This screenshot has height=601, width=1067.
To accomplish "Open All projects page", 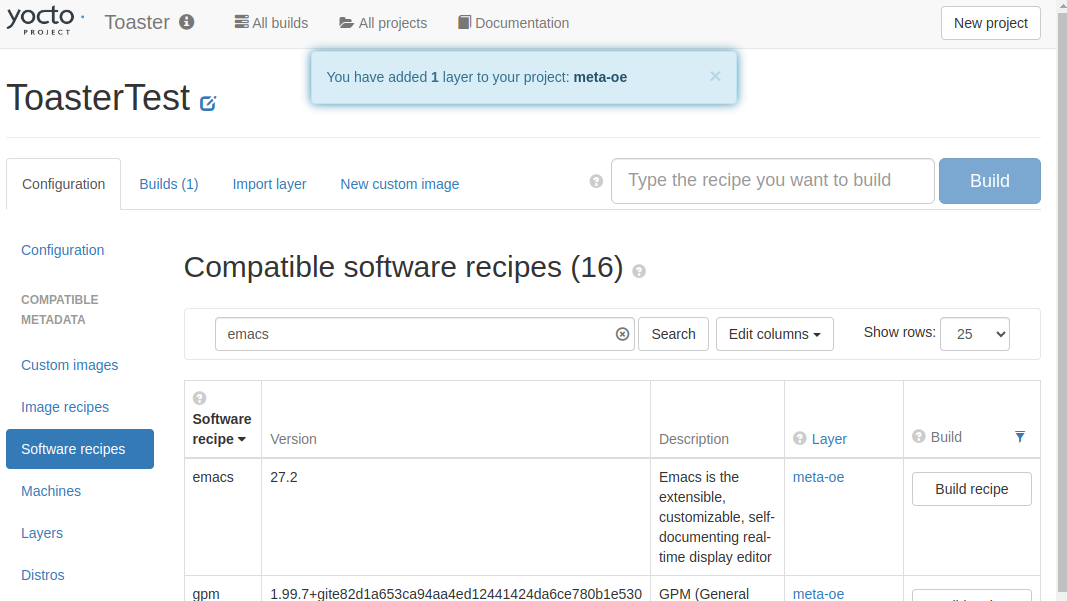I will point(383,22).
